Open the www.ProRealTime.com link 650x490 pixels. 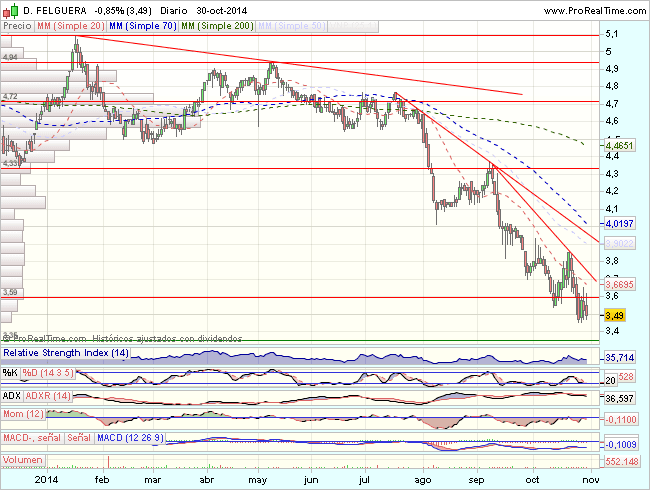pos(595,9)
